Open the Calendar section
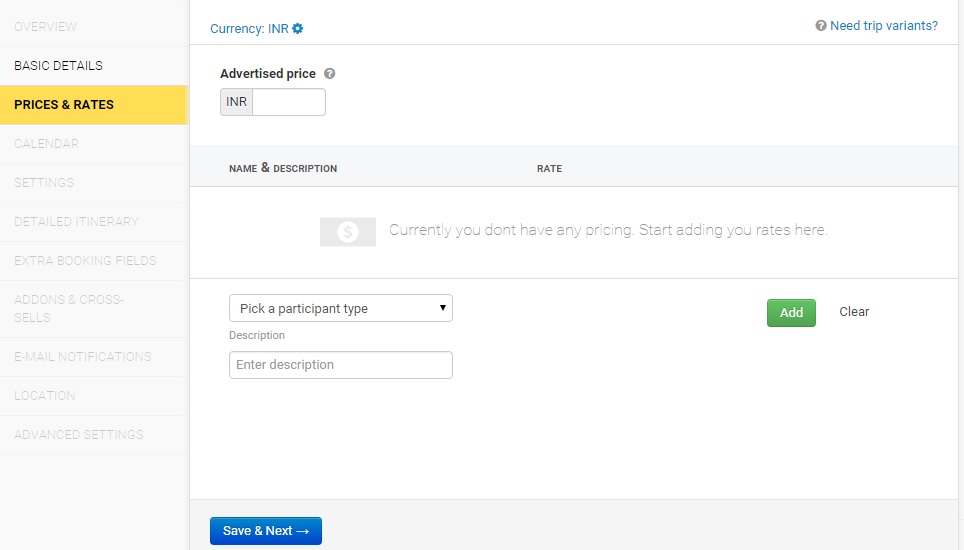The height and width of the screenshot is (550, 964). tap(46, 144)
